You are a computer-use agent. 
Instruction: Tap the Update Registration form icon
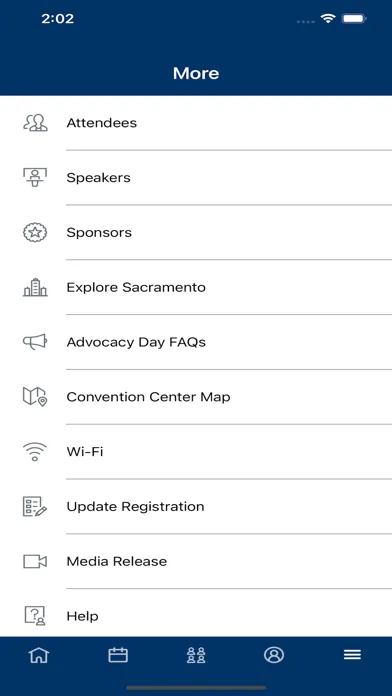pos(35,506)
